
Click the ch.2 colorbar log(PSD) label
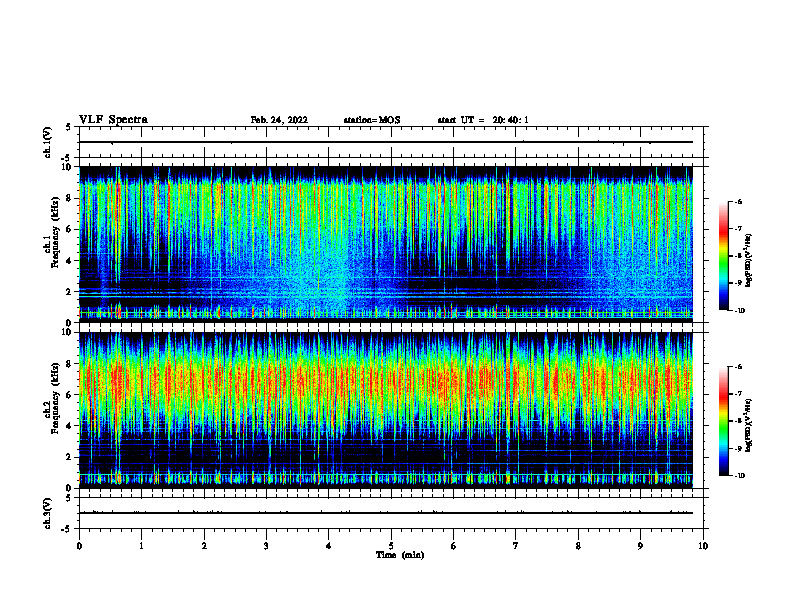pos(749,425)
